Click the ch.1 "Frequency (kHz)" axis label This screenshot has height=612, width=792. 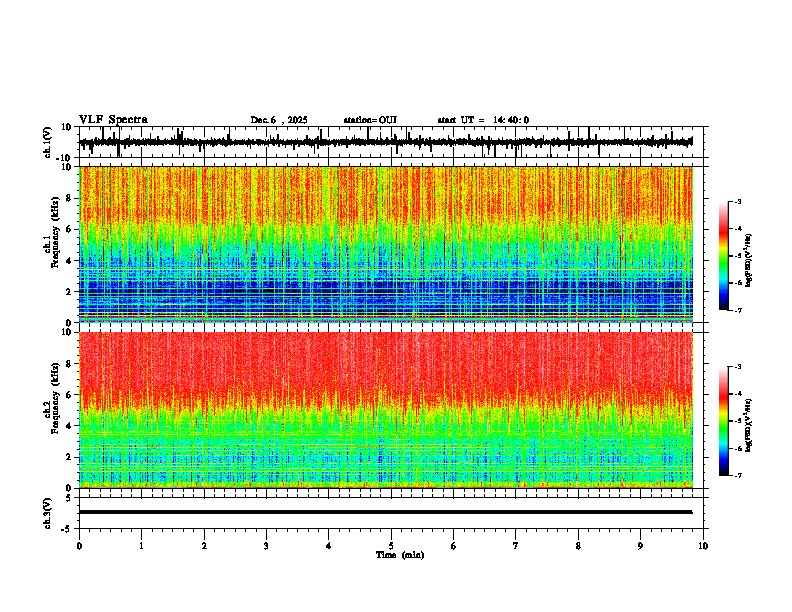click(x=55, y=234)
